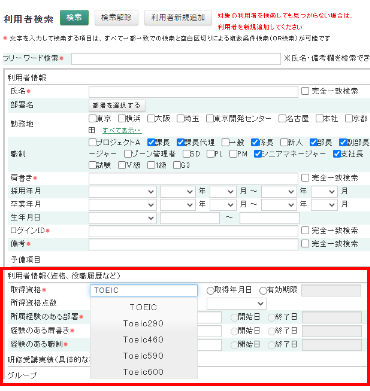Click the 利用者新規追加 button
The image size is (370, 391).
[178, 18]
